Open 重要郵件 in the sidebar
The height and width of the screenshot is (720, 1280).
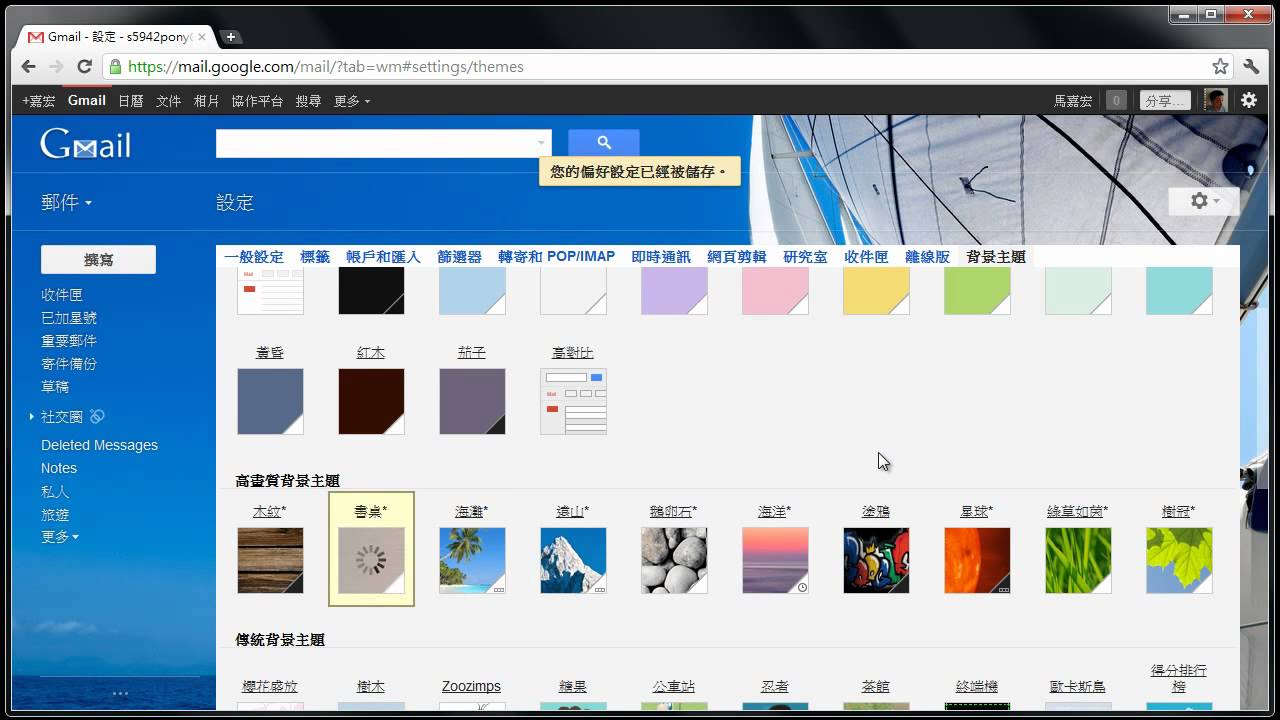pos(69,341)
